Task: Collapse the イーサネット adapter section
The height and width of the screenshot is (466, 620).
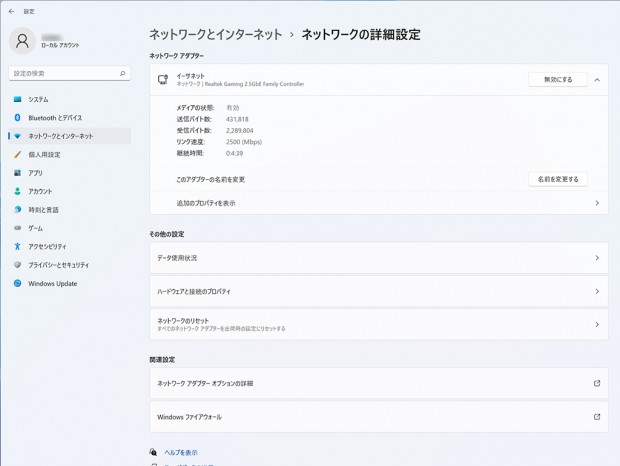Action: 597,80
